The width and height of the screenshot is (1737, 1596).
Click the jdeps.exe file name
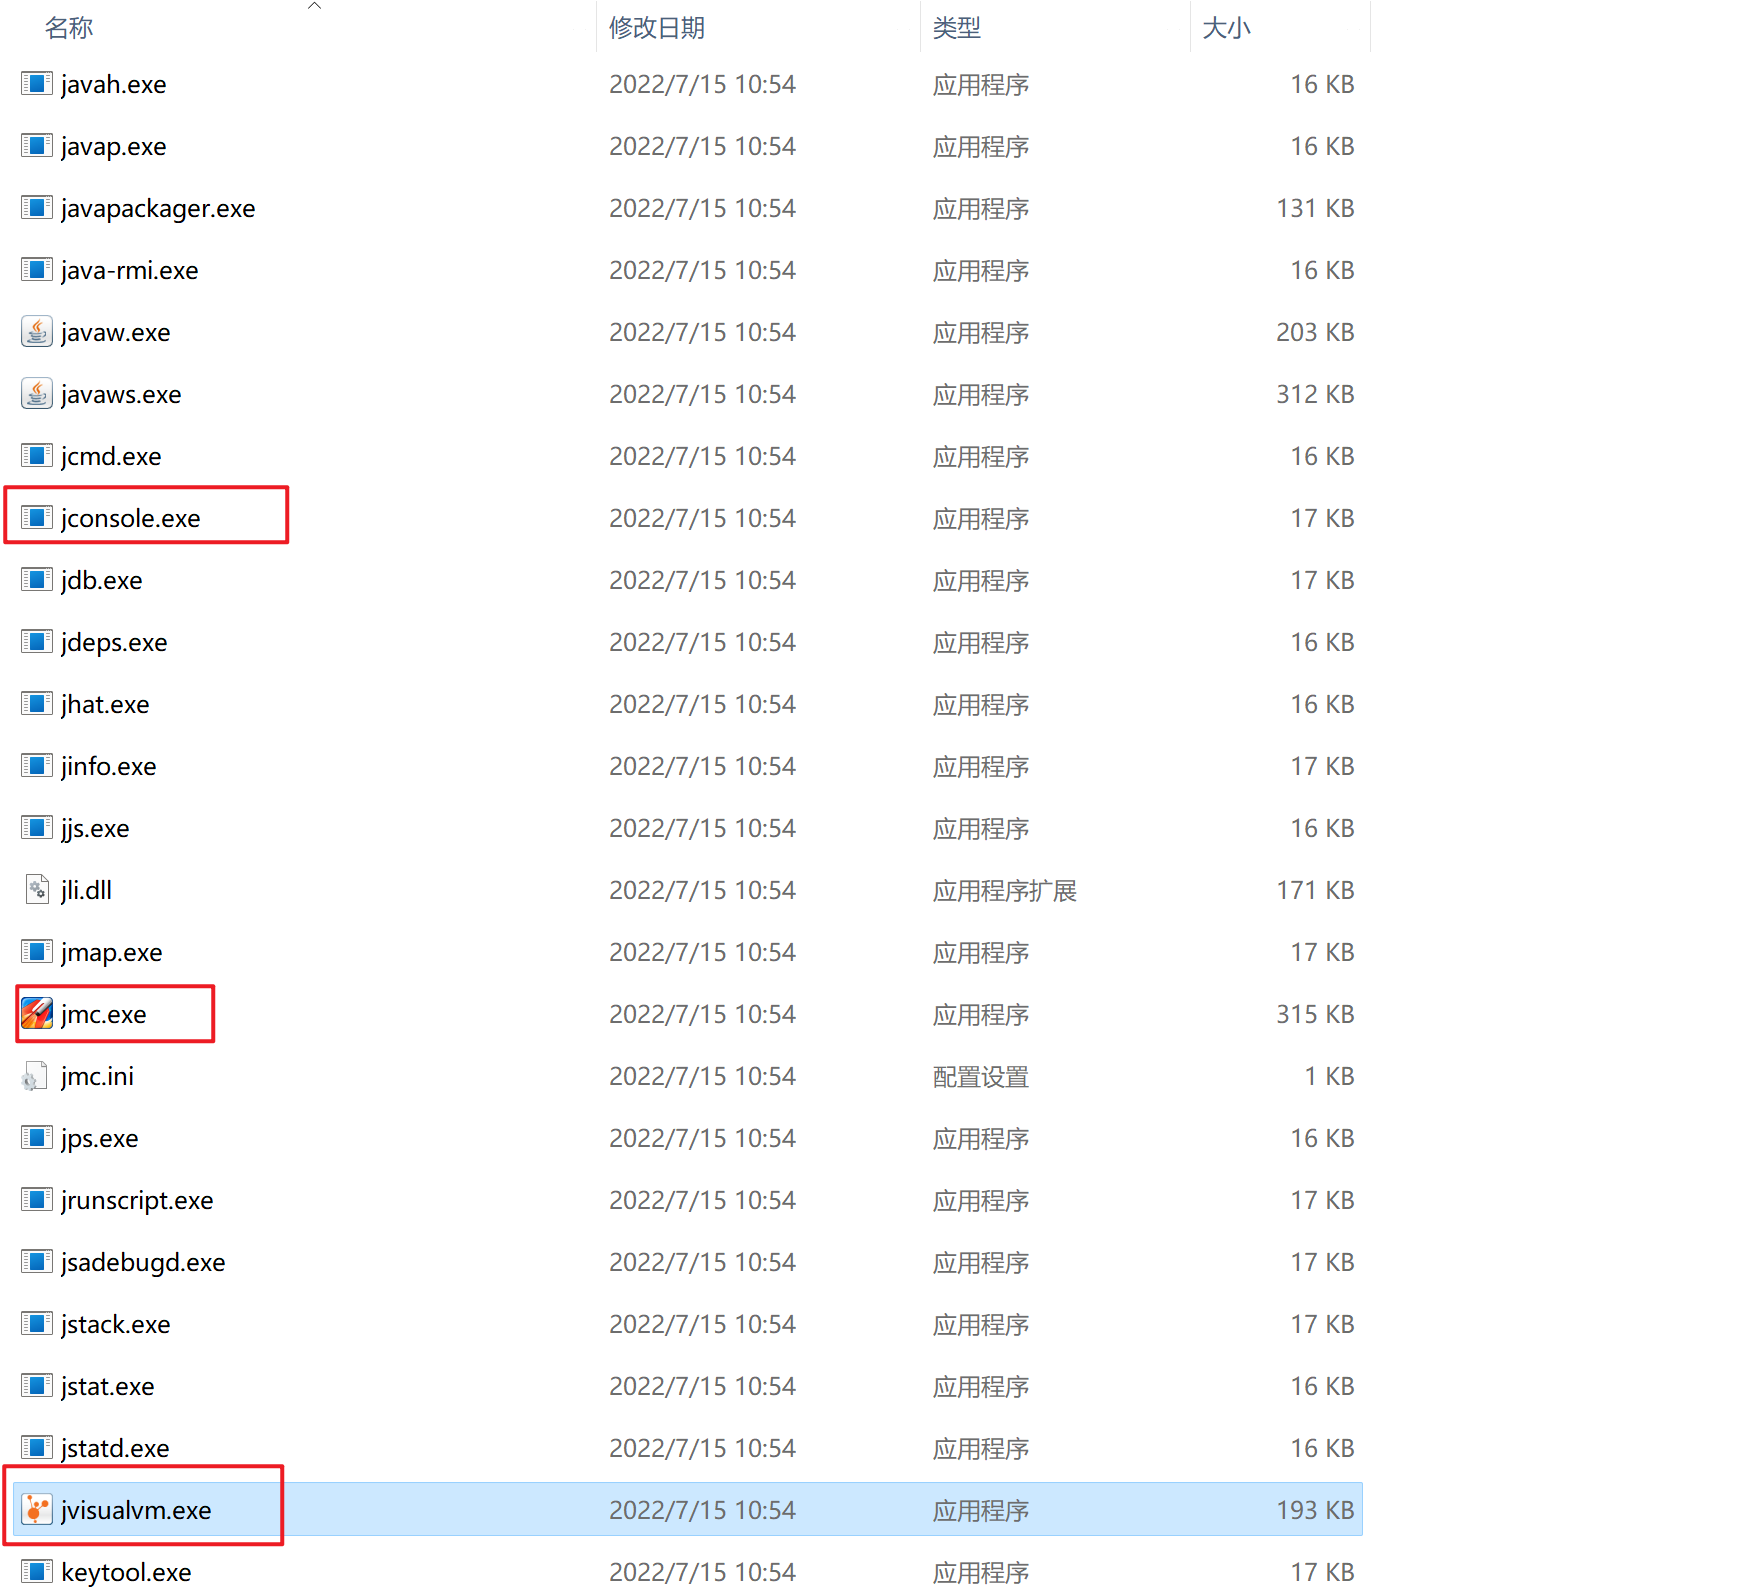[114, 642]
